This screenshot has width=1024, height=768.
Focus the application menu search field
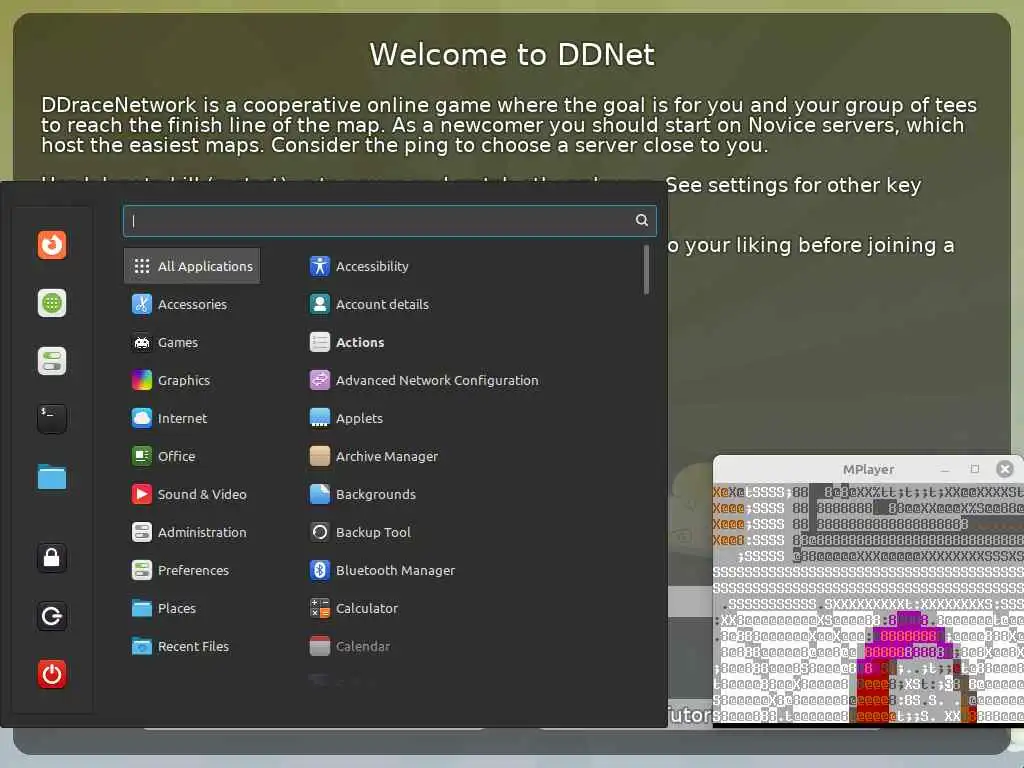coord(389,221)
